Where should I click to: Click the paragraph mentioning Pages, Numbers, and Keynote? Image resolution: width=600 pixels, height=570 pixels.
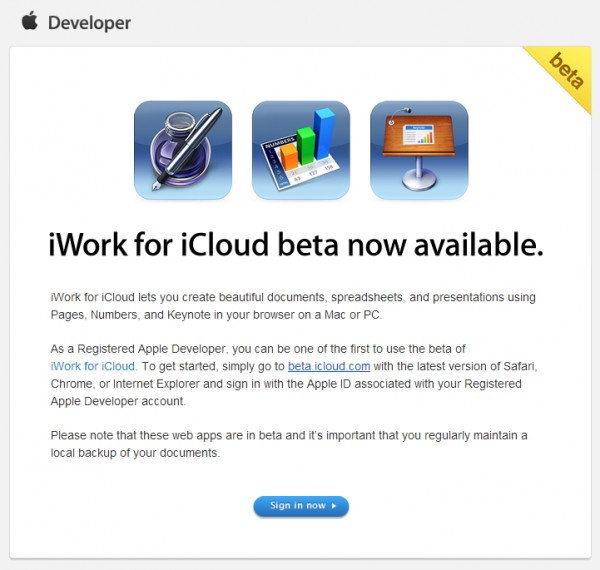coord(292,306)
